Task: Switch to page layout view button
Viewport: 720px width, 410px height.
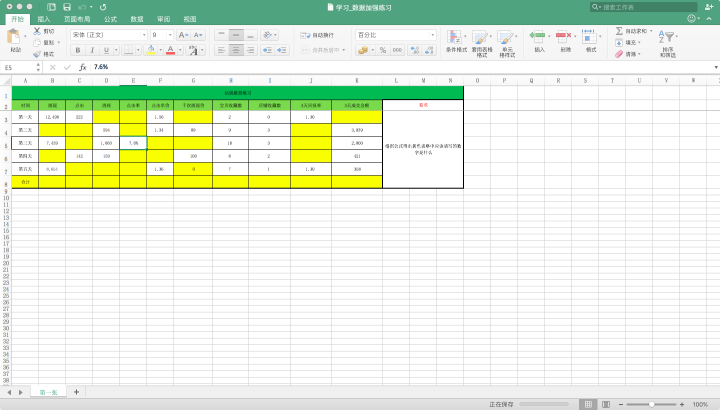Action: 606,404
